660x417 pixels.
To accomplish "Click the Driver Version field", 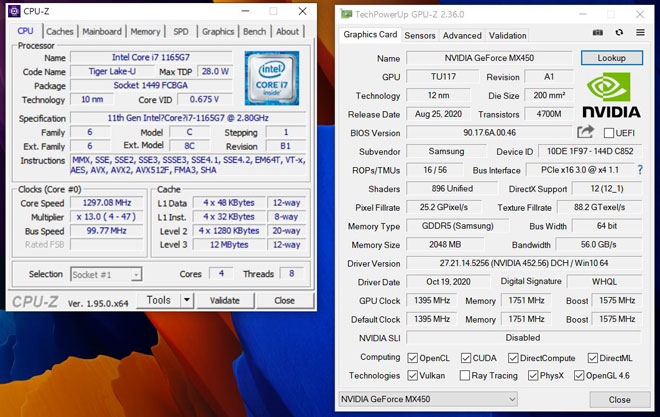I will tap(524, 263).
